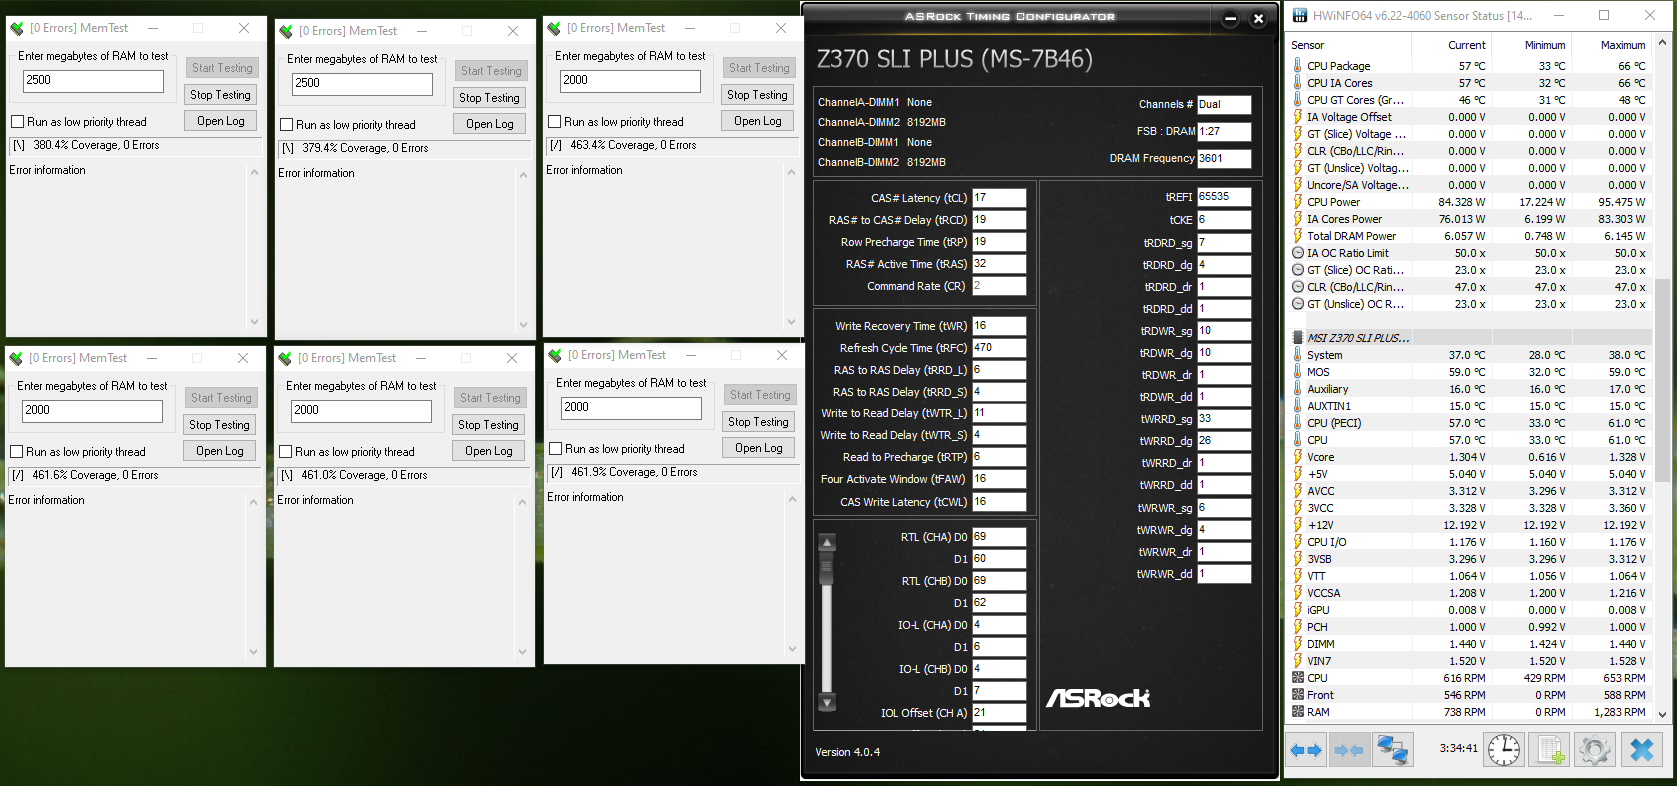Click HWiNFO sensor list scroll up arrow
Image resolution: width=1677 pixels, height=786 pixels.
[x=1663, y=43]
